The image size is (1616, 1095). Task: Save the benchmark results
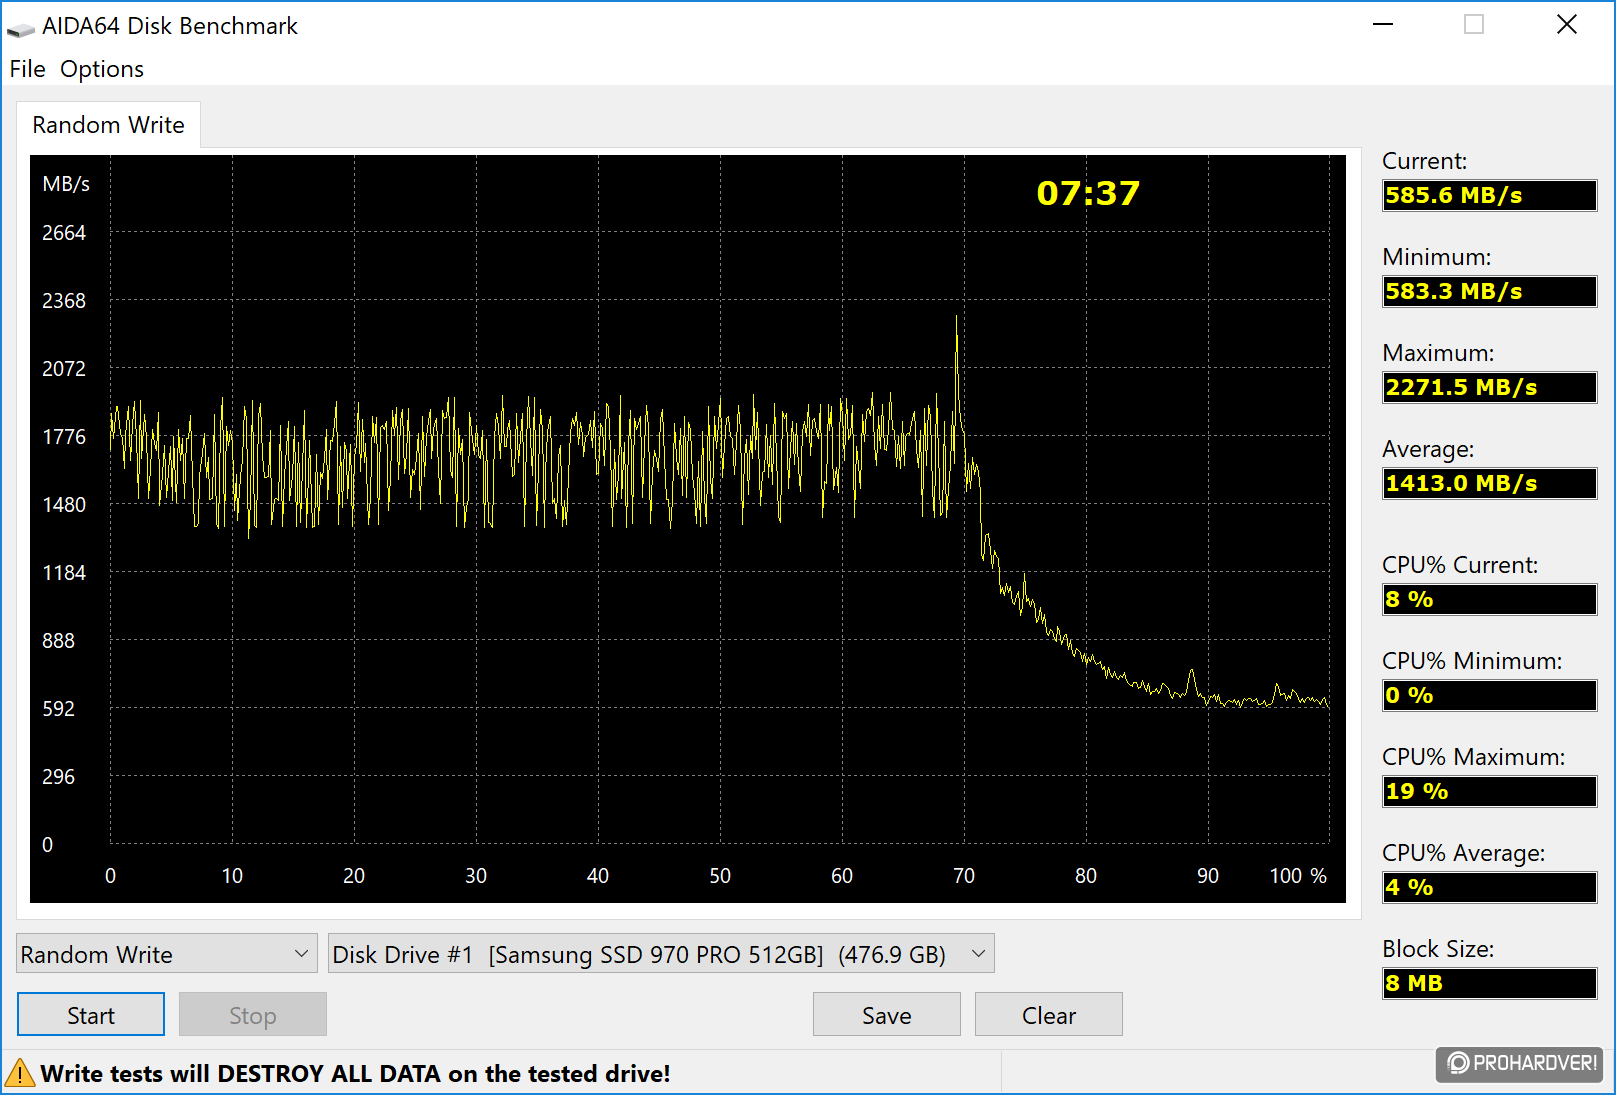click(887, 1015)
